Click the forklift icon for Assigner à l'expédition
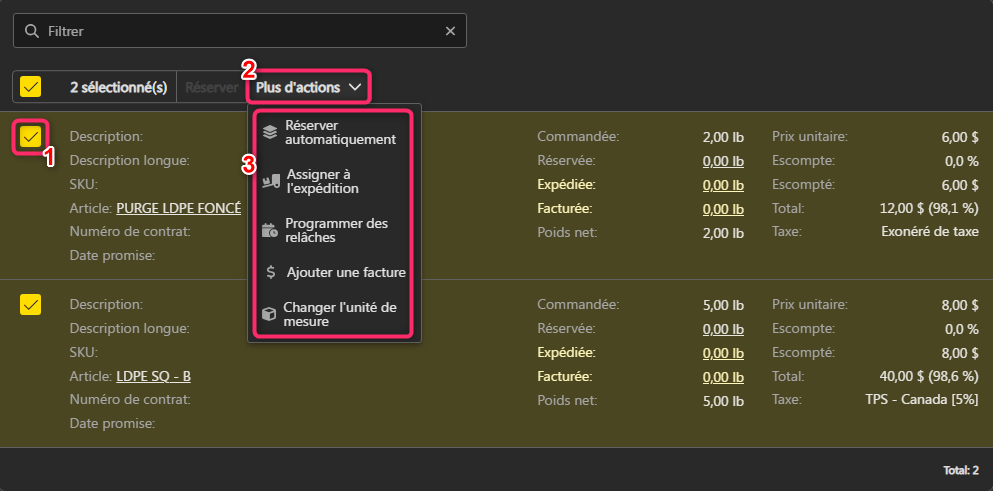Viewport: 993px width, 491px height. pyautogui.click(x=268, y=181)
